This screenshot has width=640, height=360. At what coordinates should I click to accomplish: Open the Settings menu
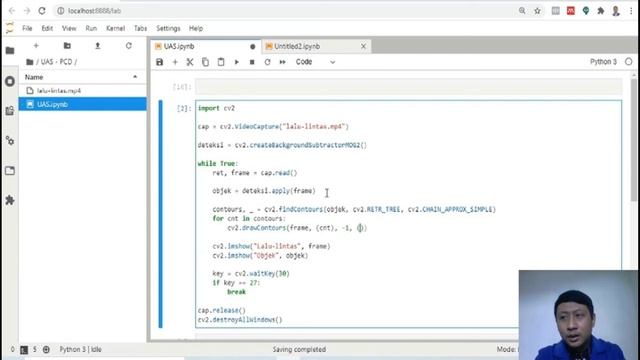(x=168, y=28)
